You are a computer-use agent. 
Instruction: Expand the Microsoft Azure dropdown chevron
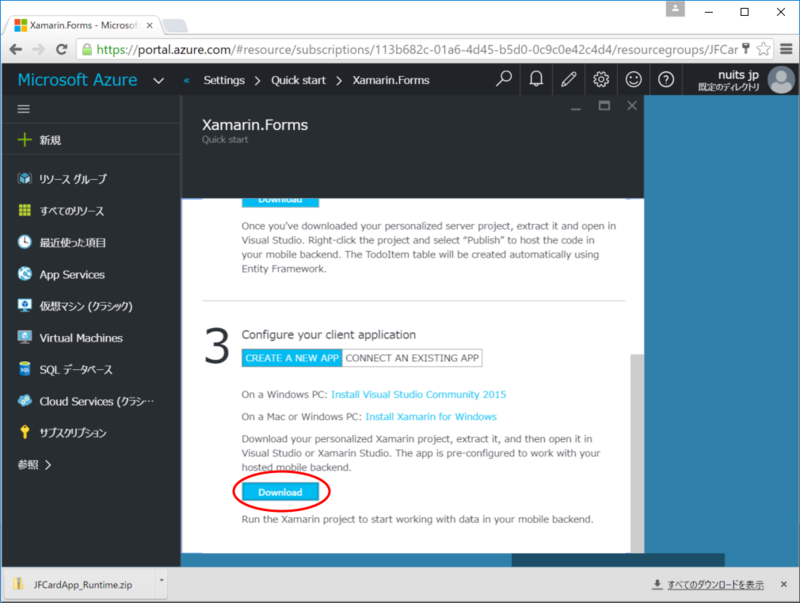point(159,81)
